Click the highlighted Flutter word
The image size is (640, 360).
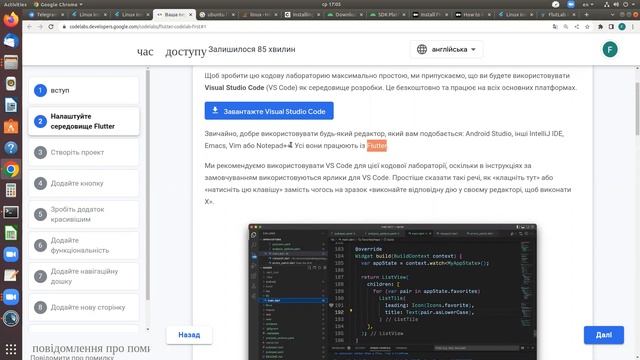pos(376,146)
